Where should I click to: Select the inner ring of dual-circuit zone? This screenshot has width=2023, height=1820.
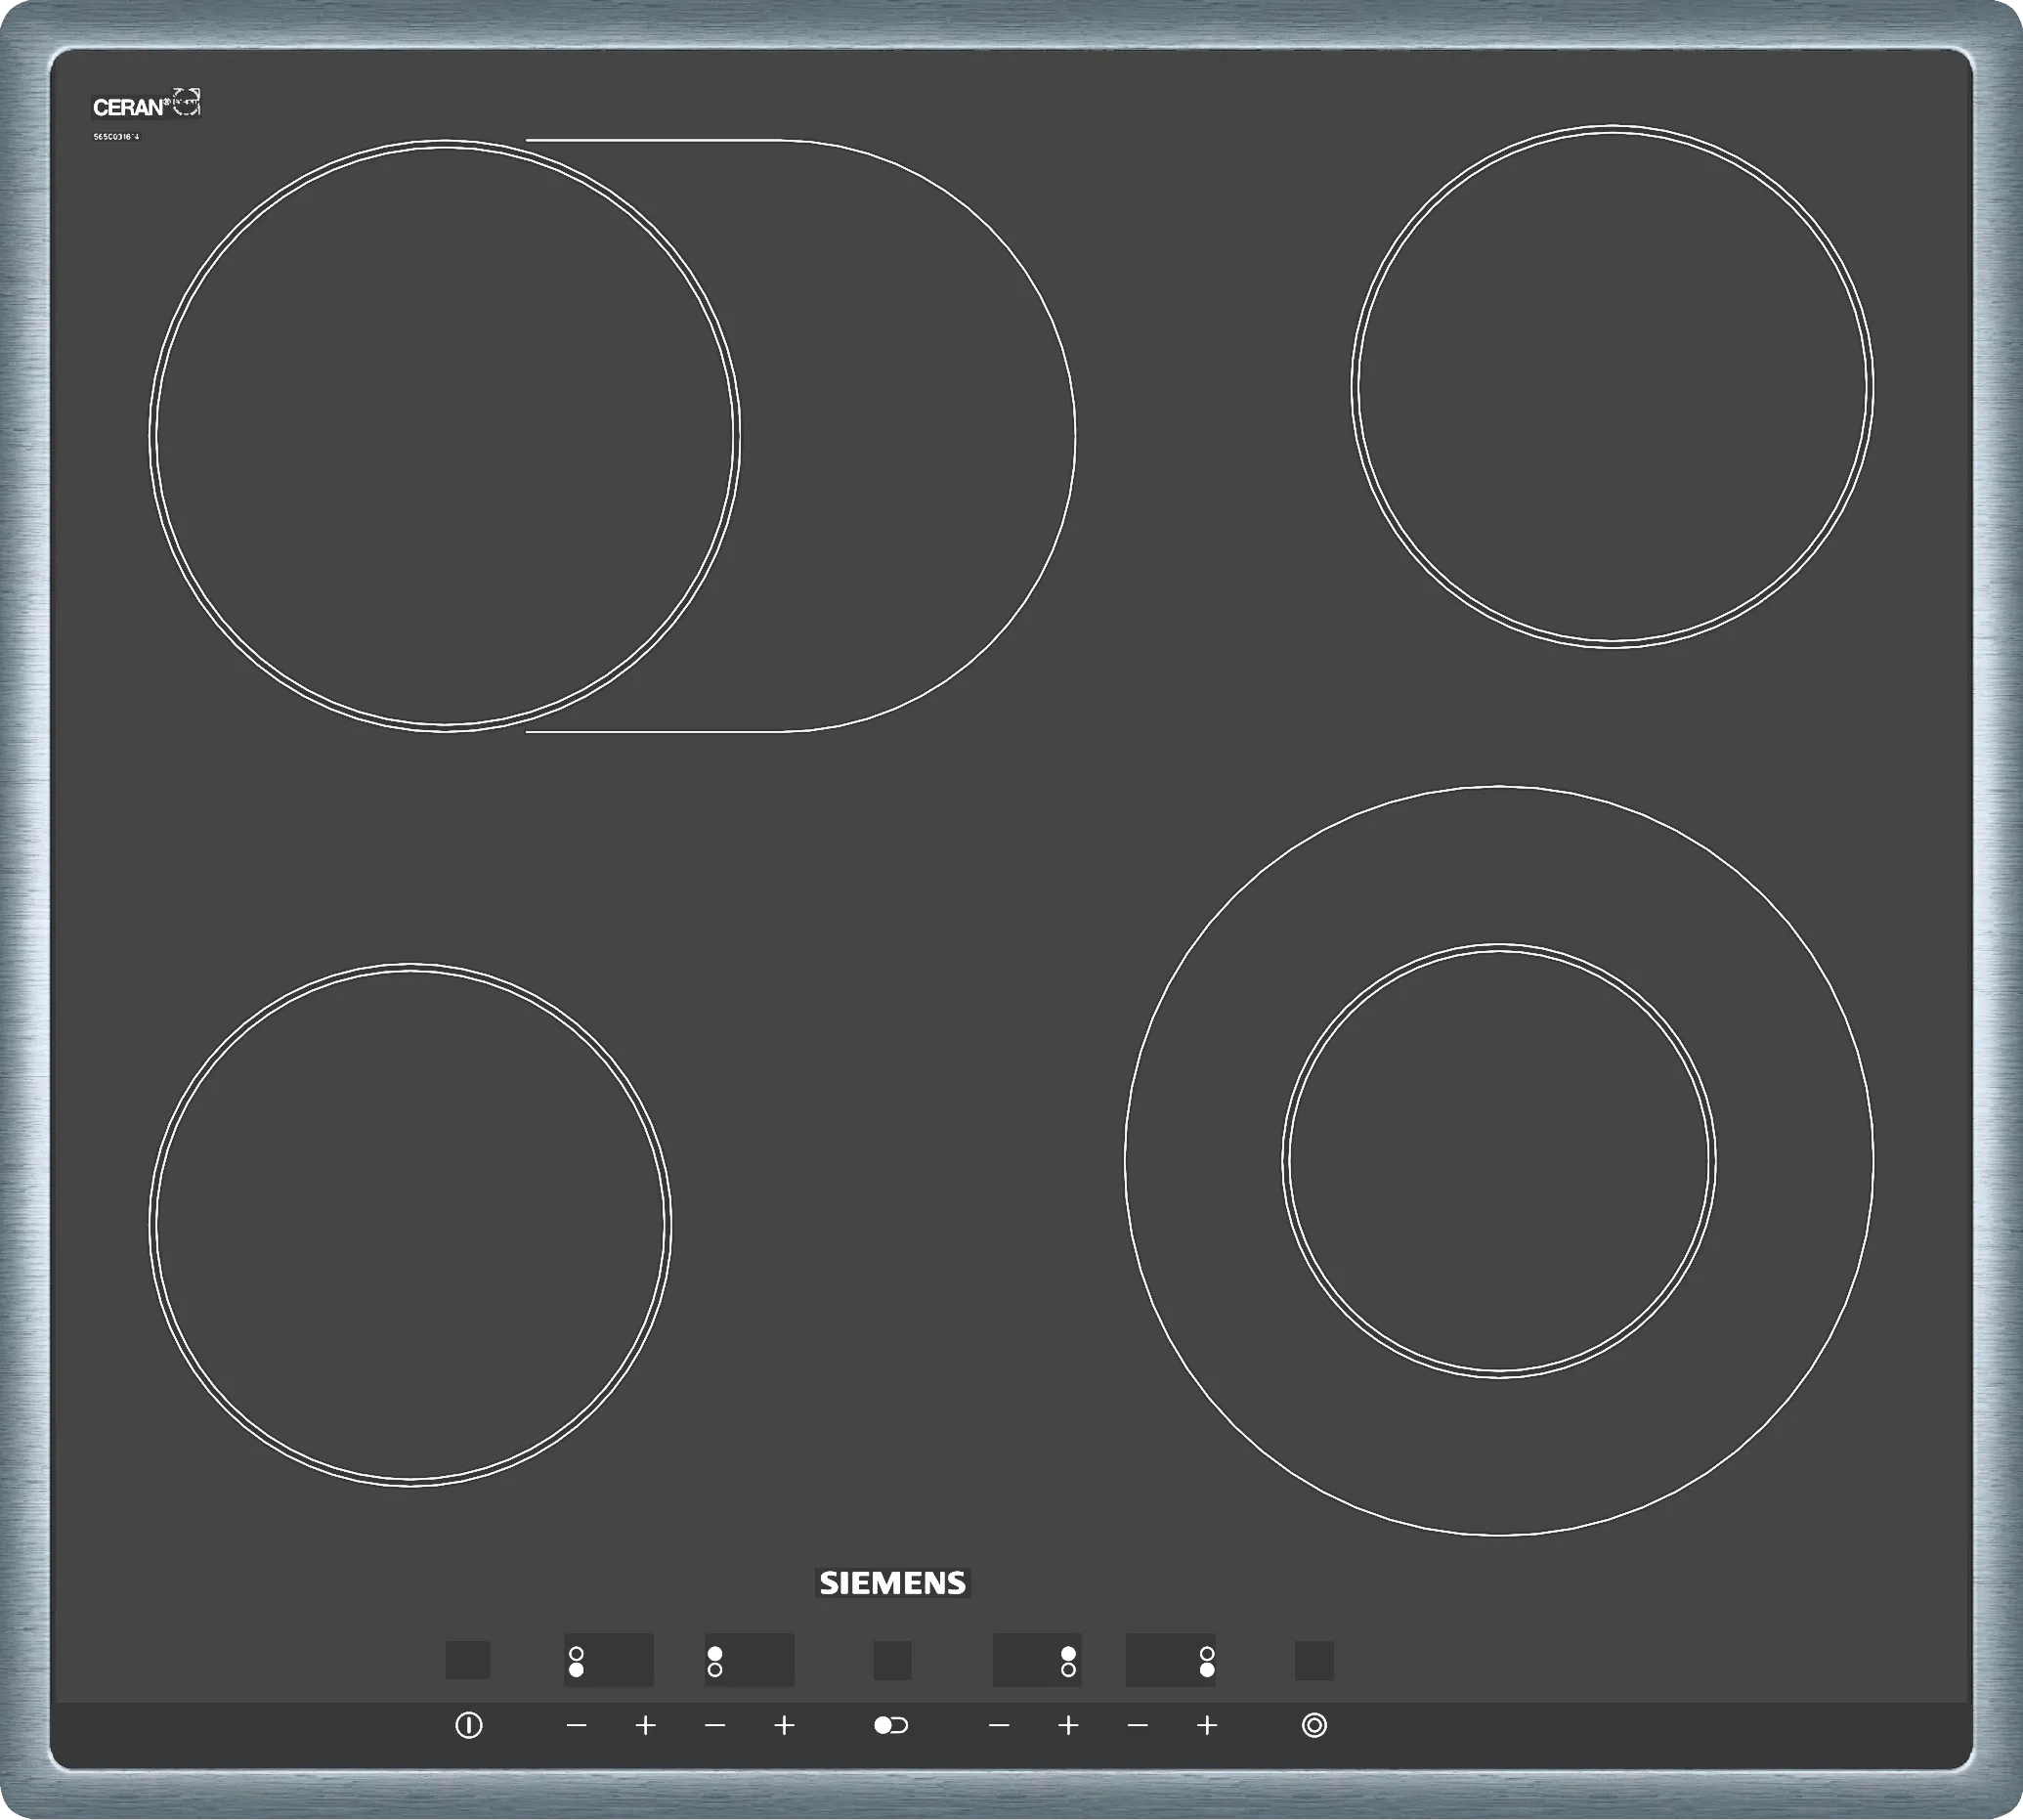tap(1498, 1161)
